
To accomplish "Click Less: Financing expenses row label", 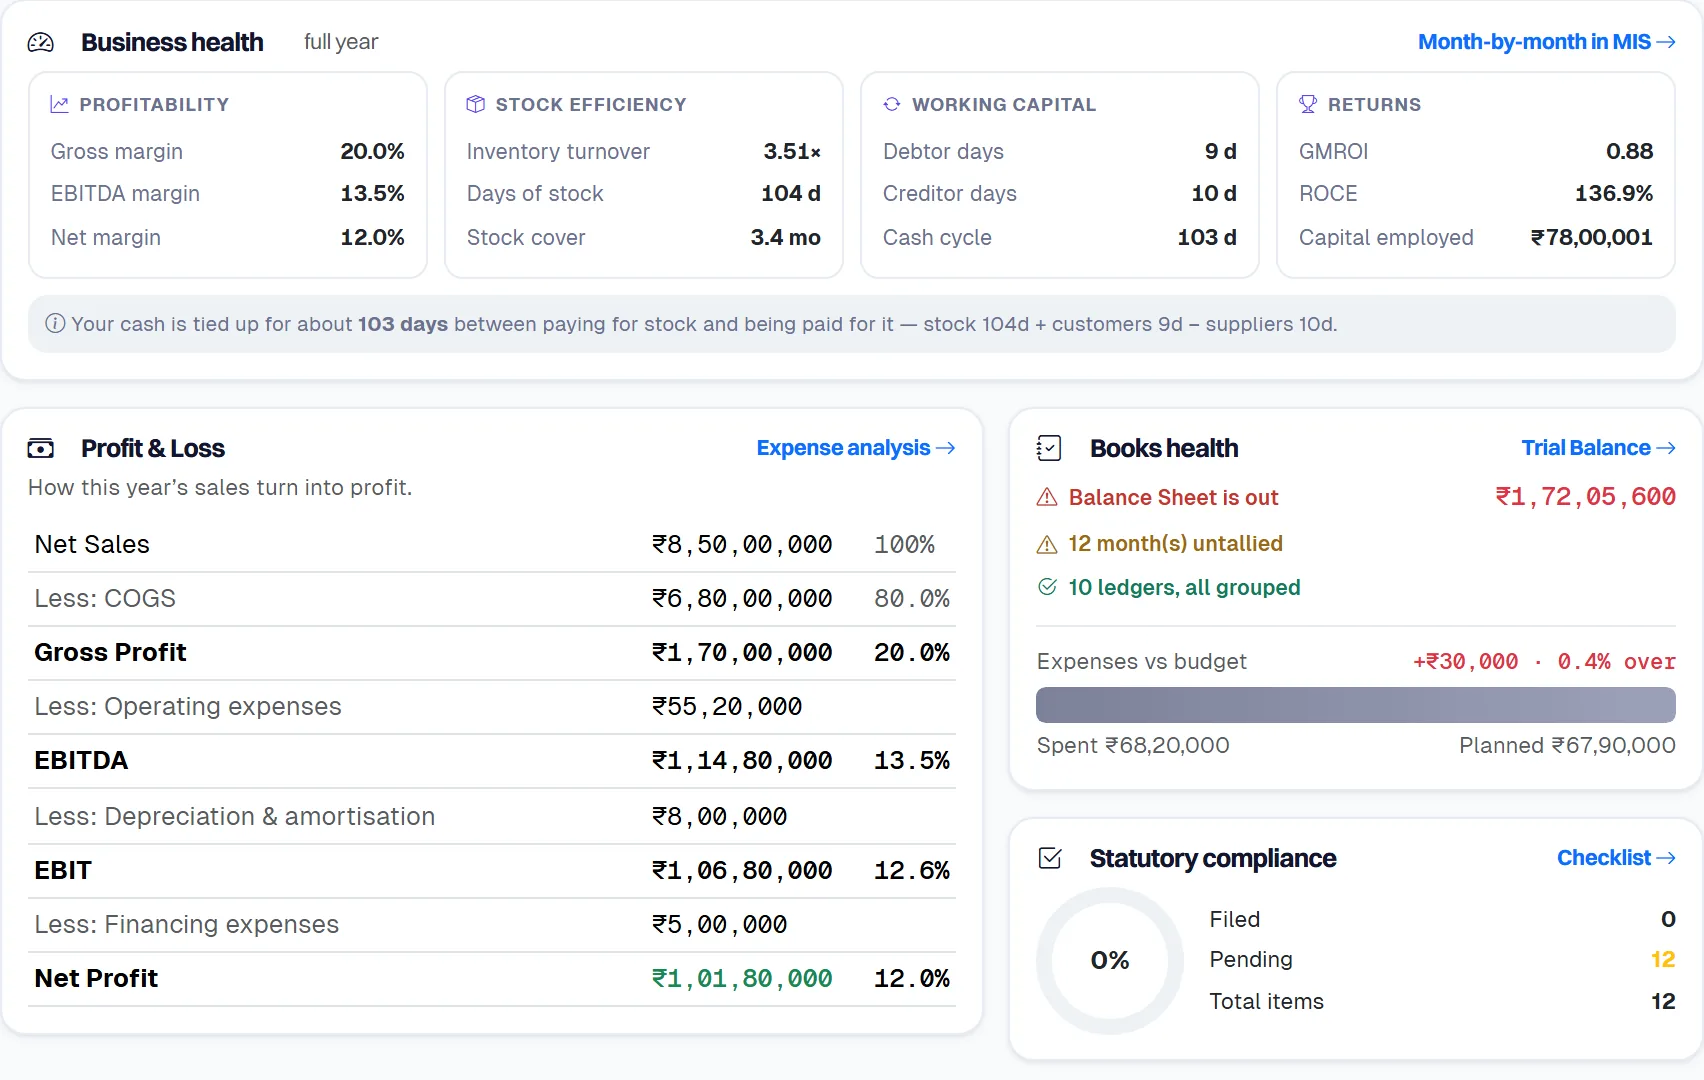I will coord(187,924).
